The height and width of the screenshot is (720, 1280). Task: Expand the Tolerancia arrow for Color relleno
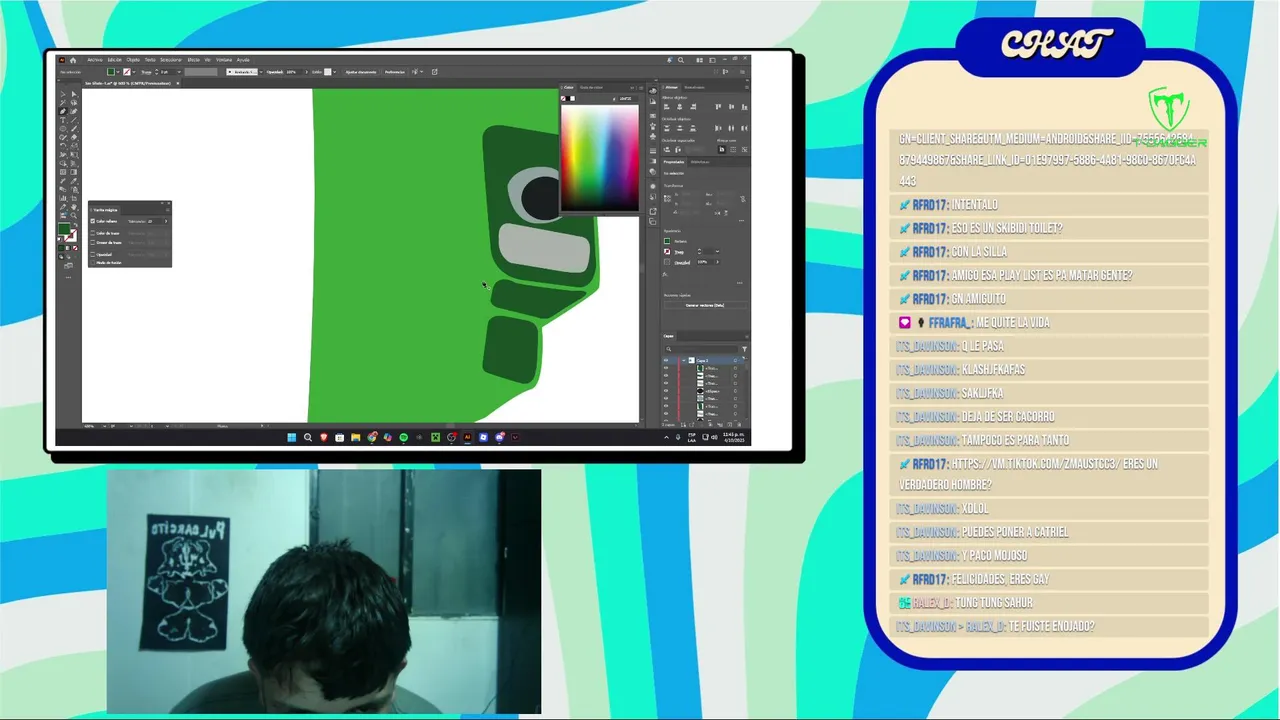(166, 221)
